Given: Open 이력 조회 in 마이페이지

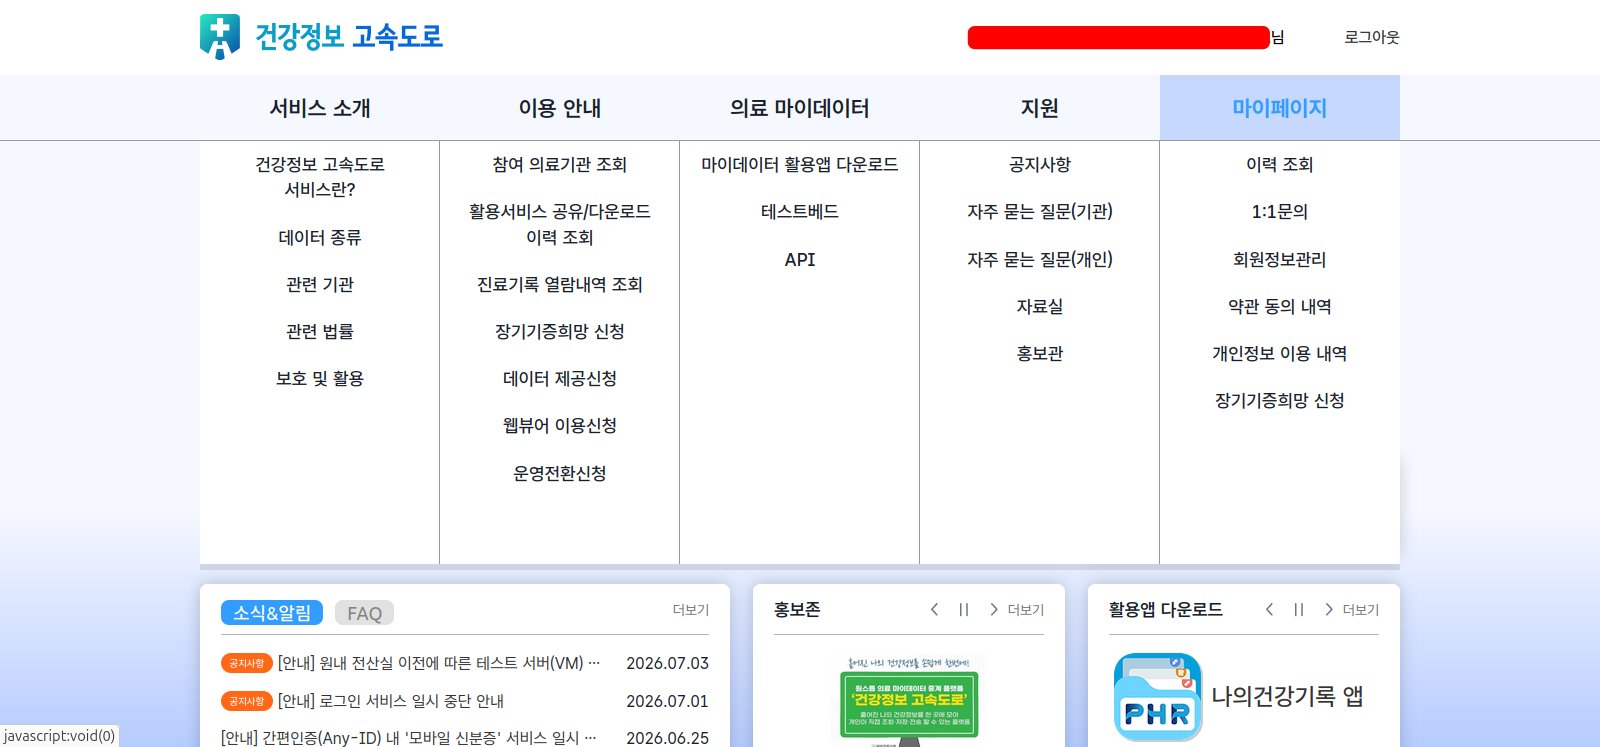Looking at the screenshot, I should pos(1280,164).
